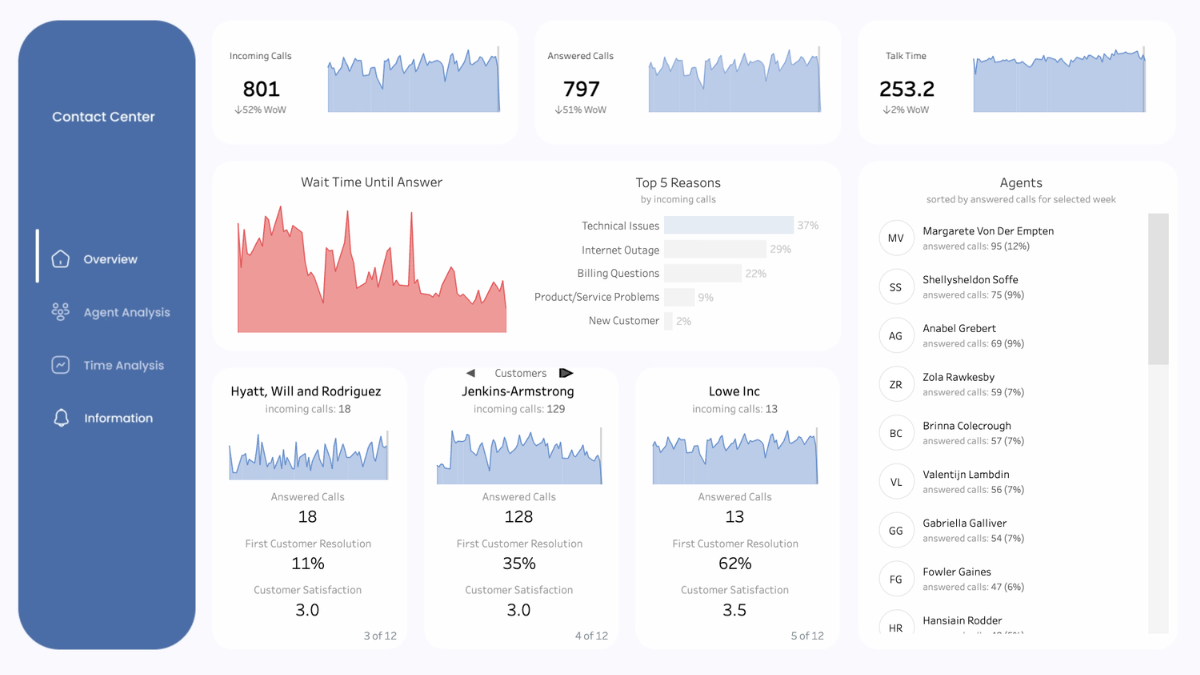The image size is (1200, 675).
Task: Click the red Wait Time chart
Action: (372, 270)
